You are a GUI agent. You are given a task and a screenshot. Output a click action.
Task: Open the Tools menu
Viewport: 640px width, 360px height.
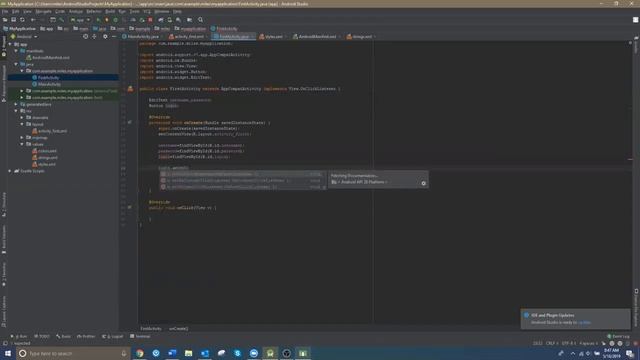[x=134, y=11]
